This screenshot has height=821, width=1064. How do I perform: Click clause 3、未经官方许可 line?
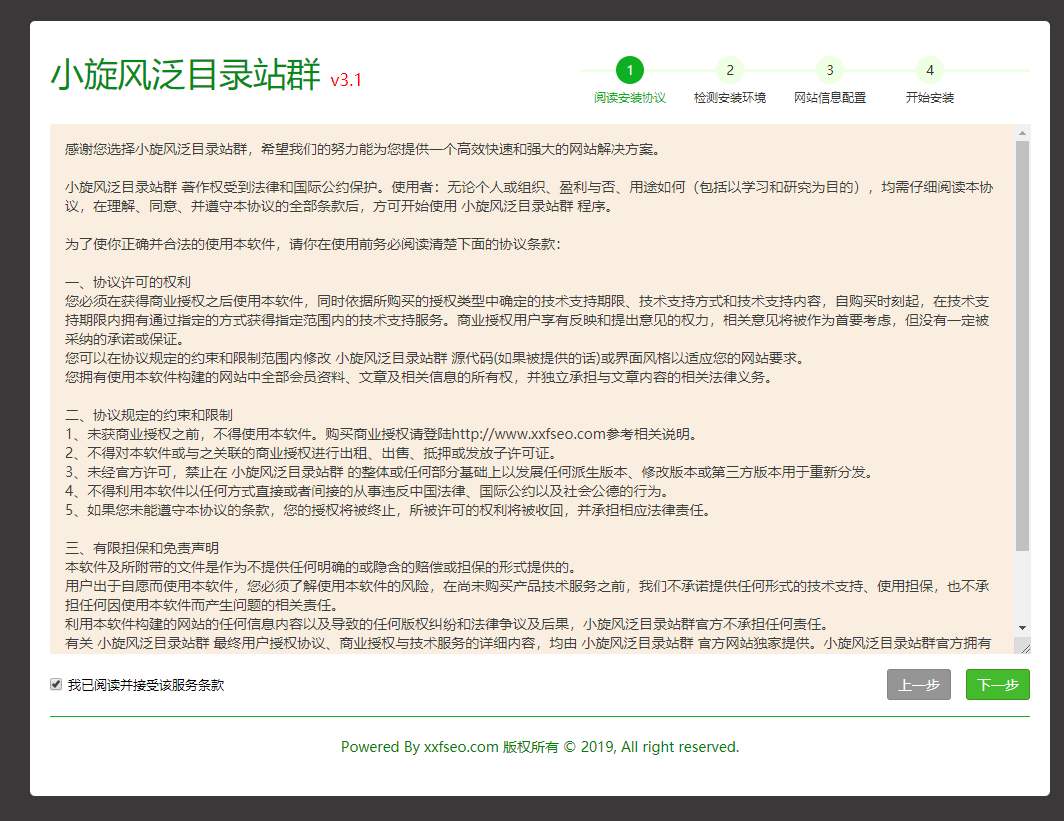[x=470, y=472]
